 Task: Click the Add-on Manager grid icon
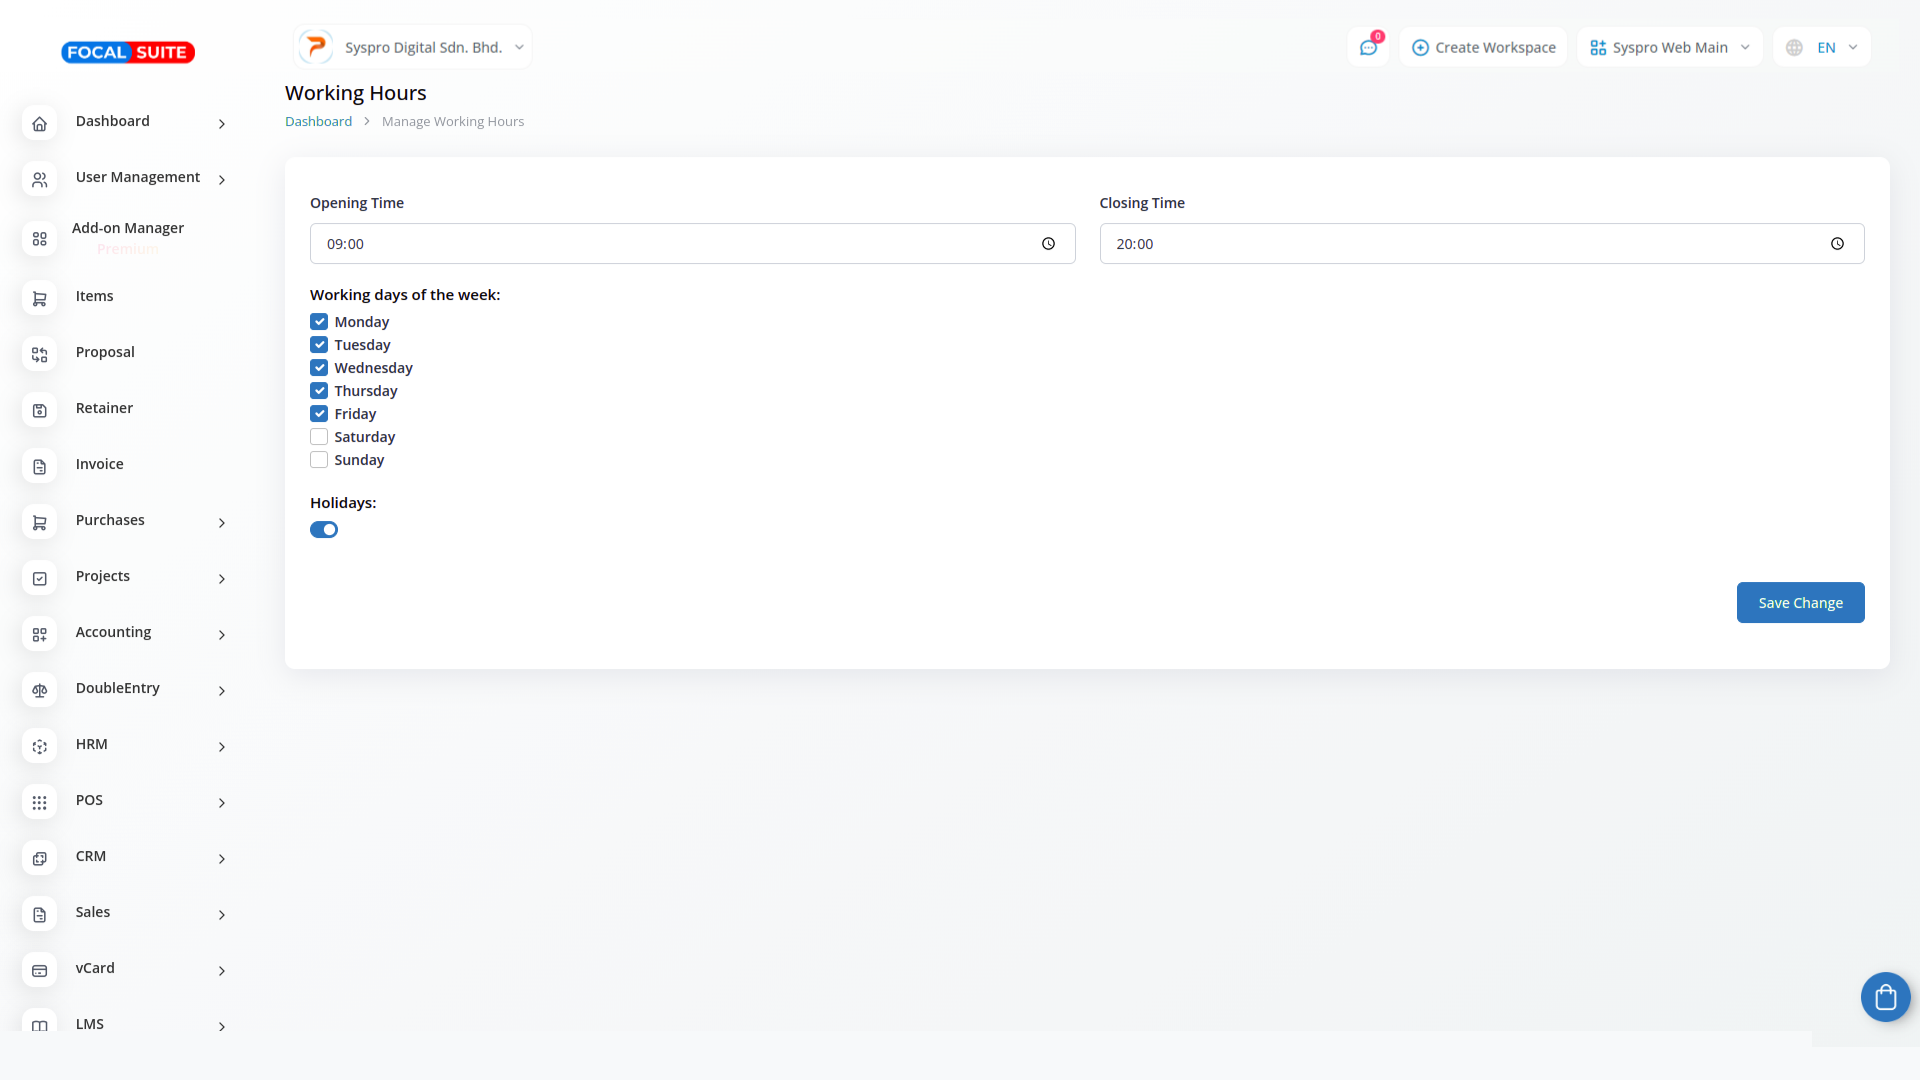(x=40, y=239)
